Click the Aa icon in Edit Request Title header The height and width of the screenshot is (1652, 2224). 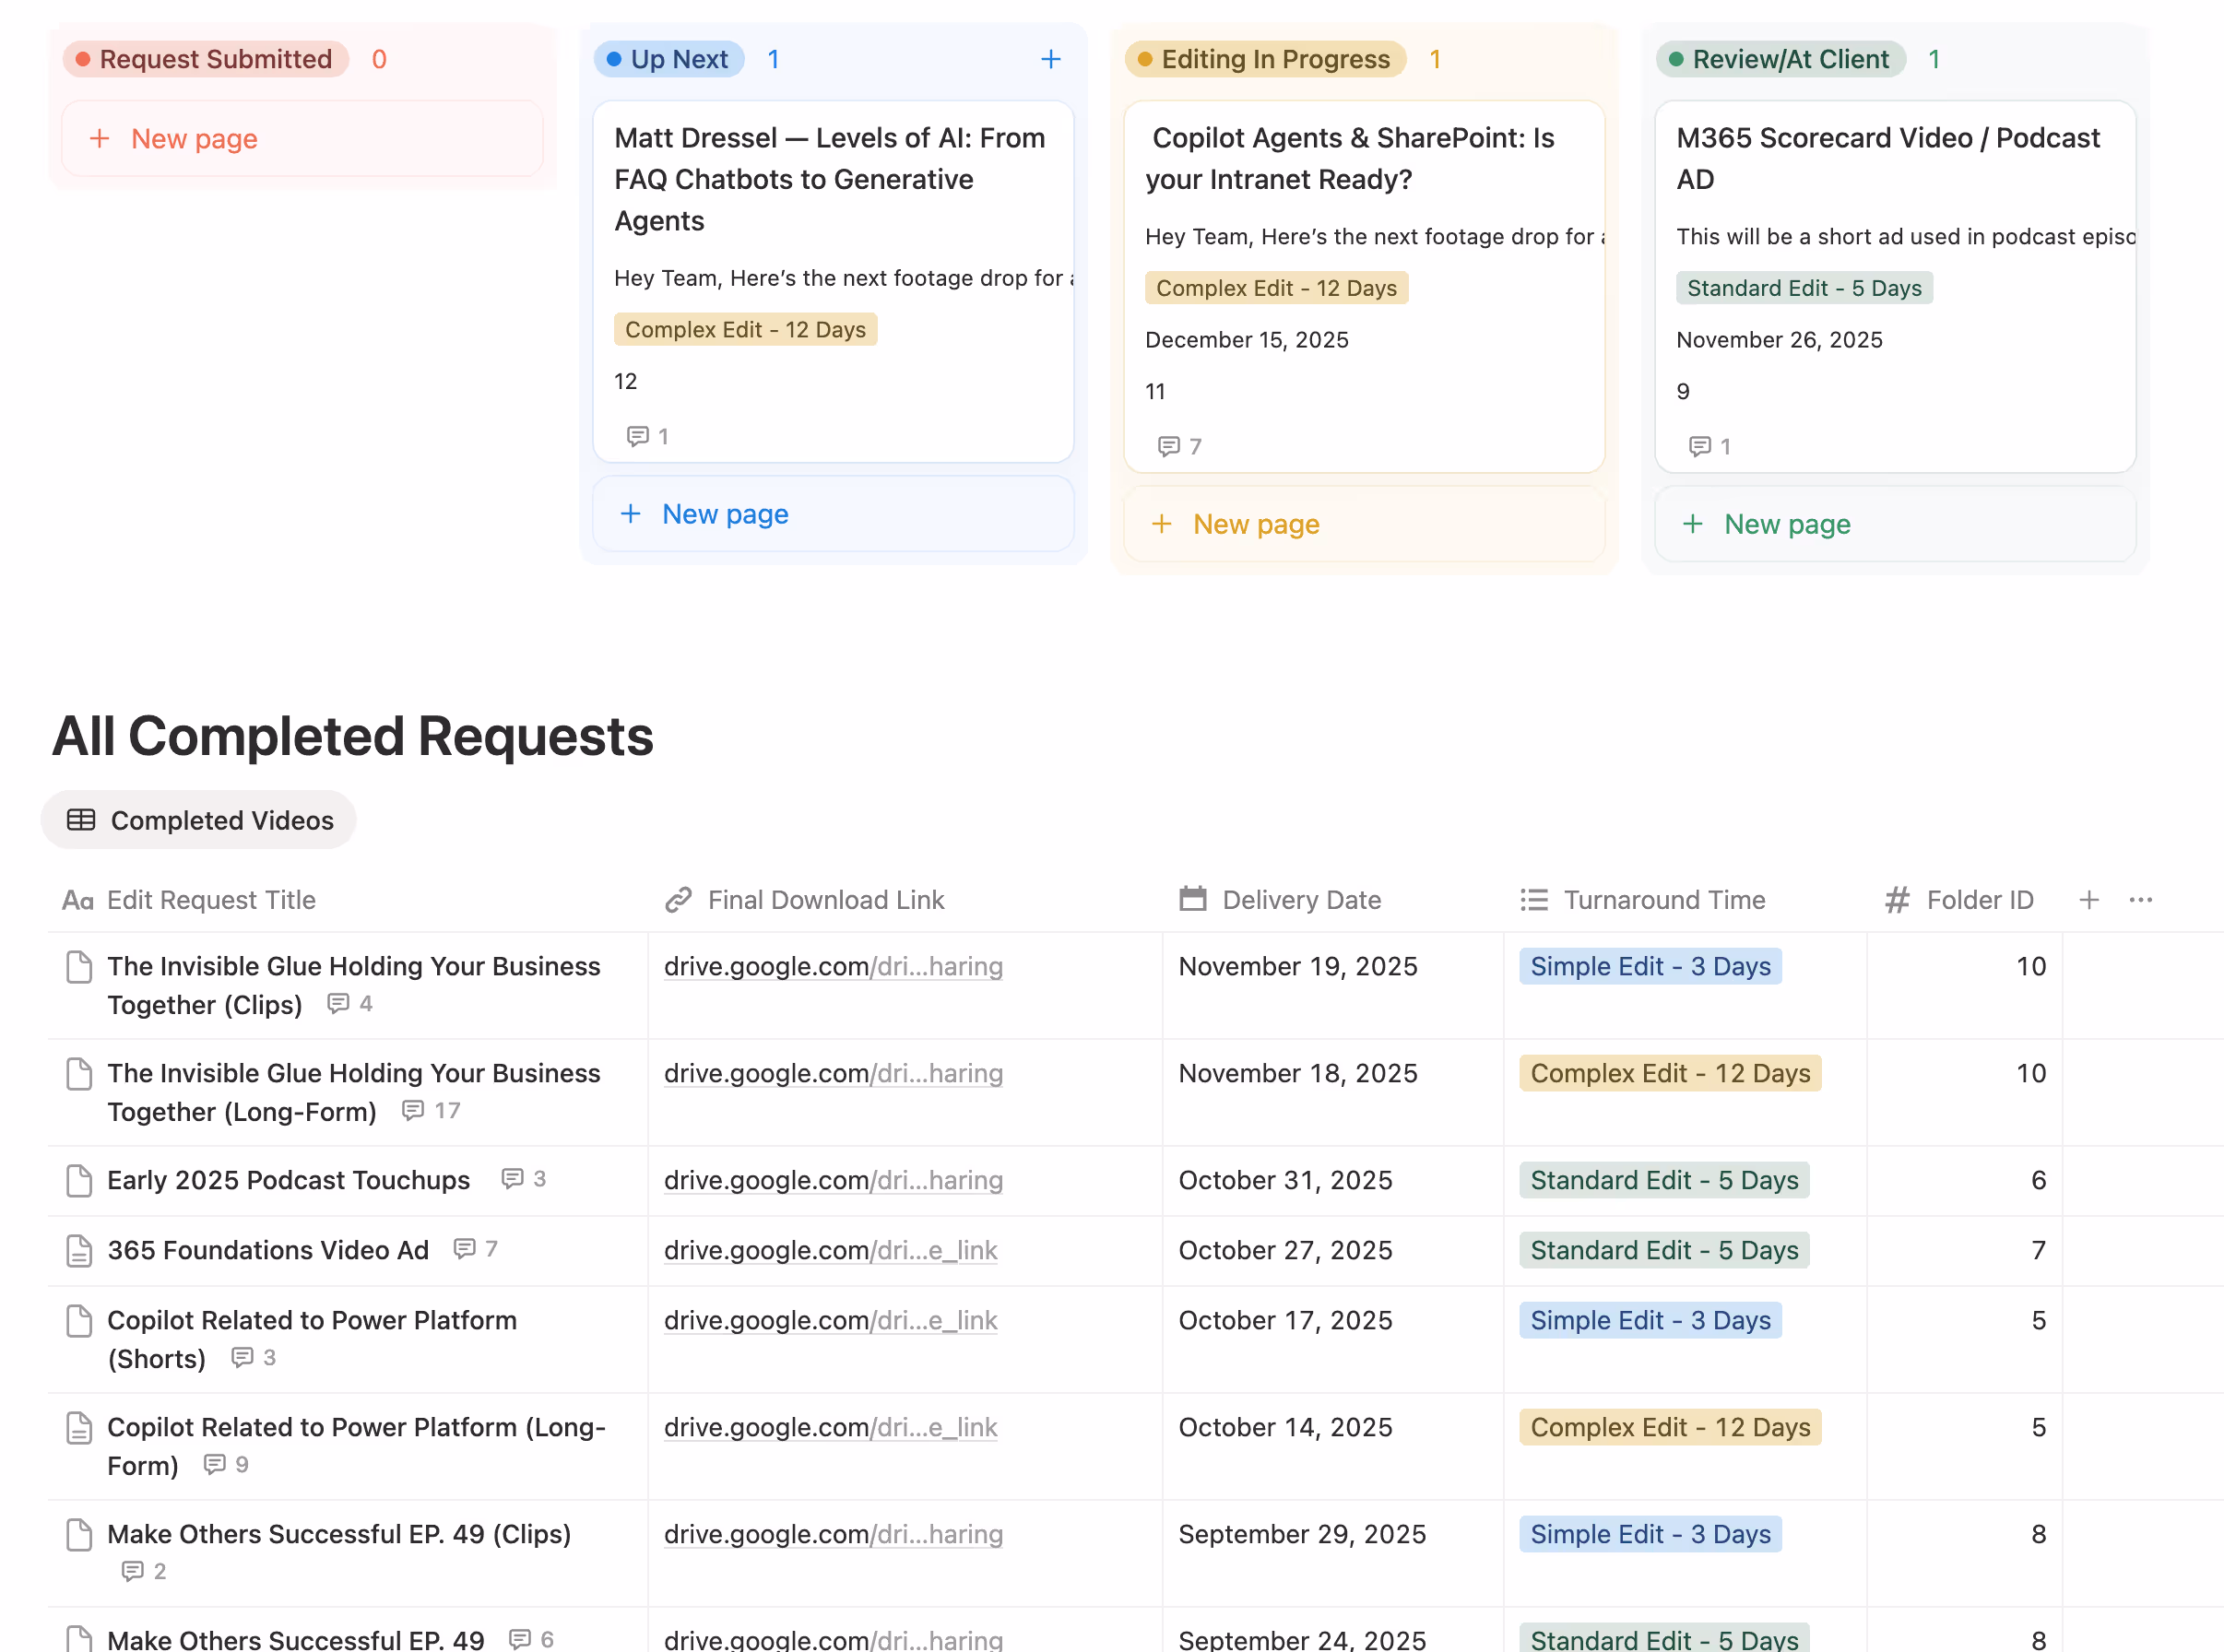pyautogui.click(x=77, y=899)
